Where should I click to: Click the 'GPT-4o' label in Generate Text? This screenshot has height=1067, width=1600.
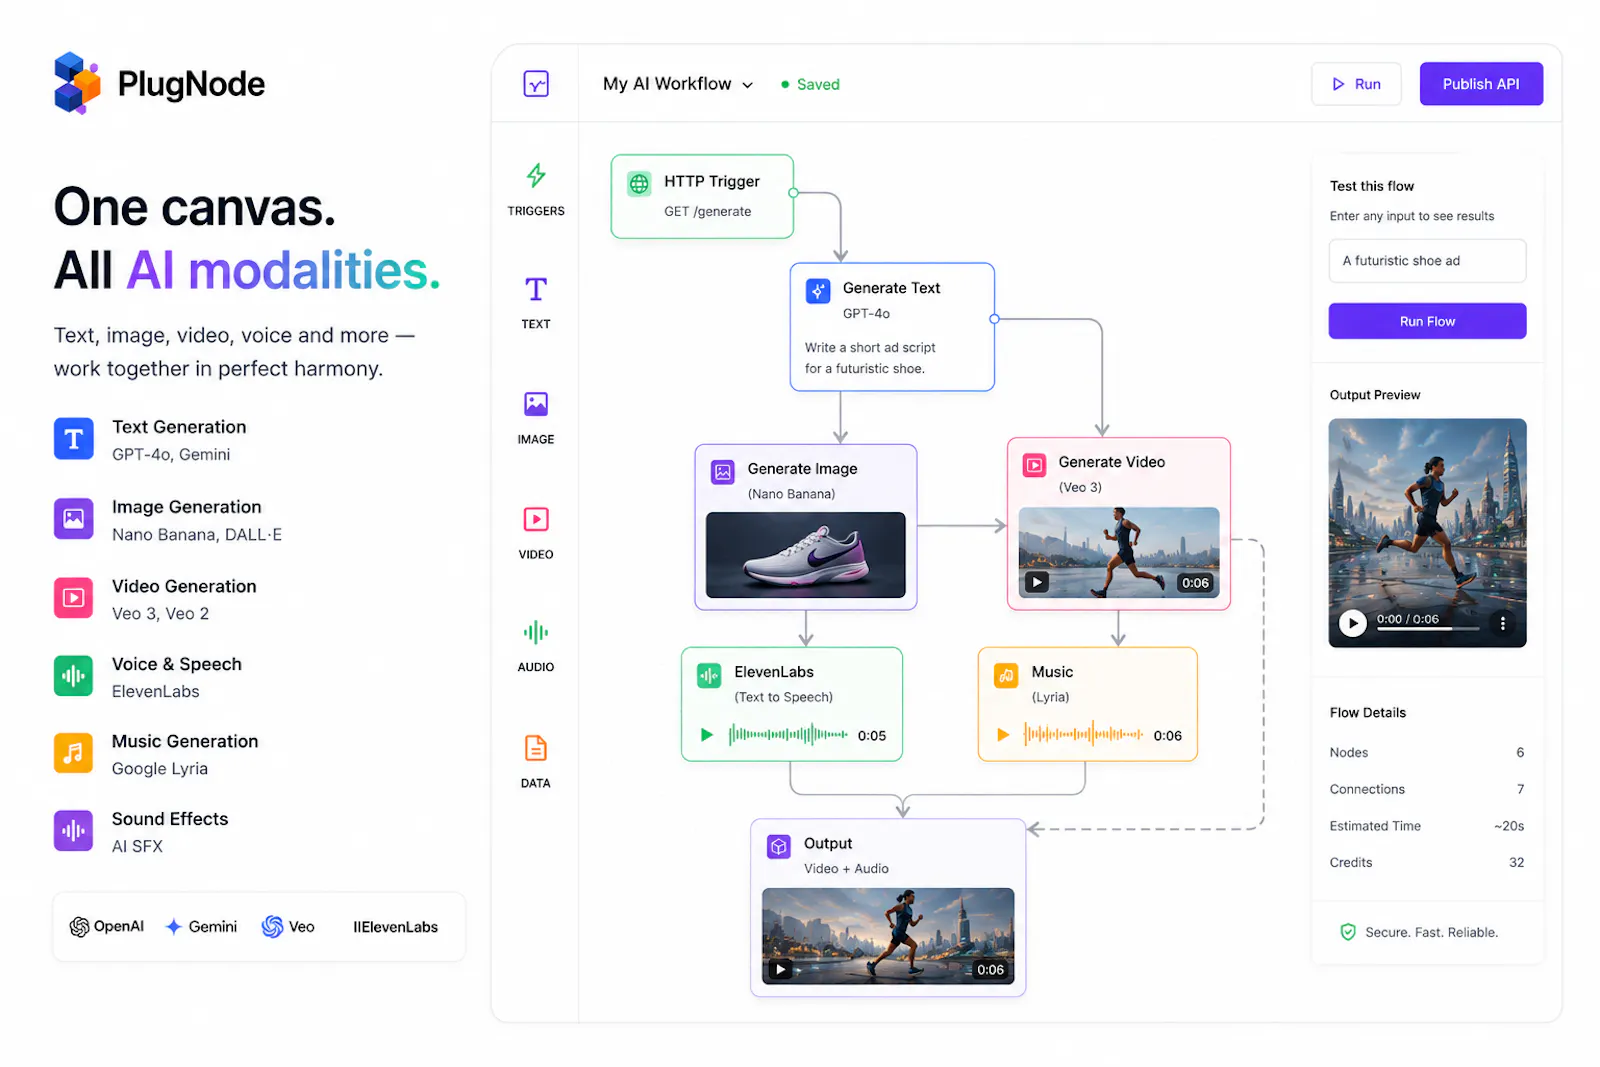(x=866, y=314)
